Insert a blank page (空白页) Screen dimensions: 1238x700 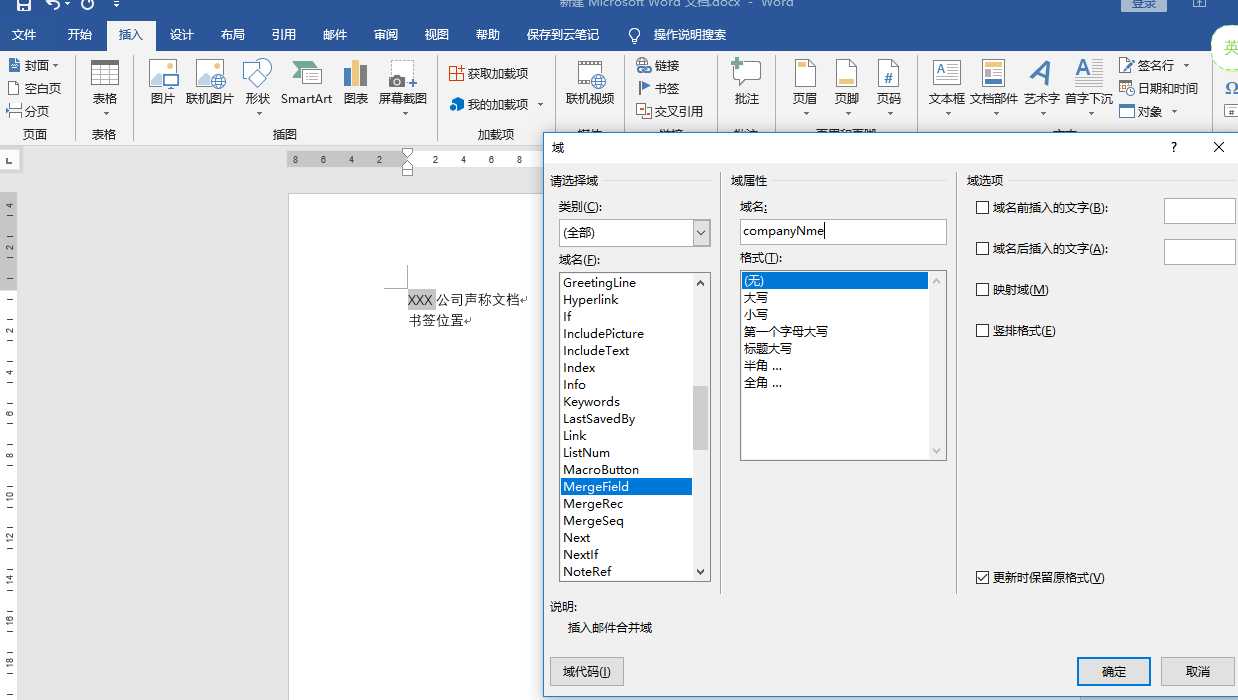(x=34, y=88)
